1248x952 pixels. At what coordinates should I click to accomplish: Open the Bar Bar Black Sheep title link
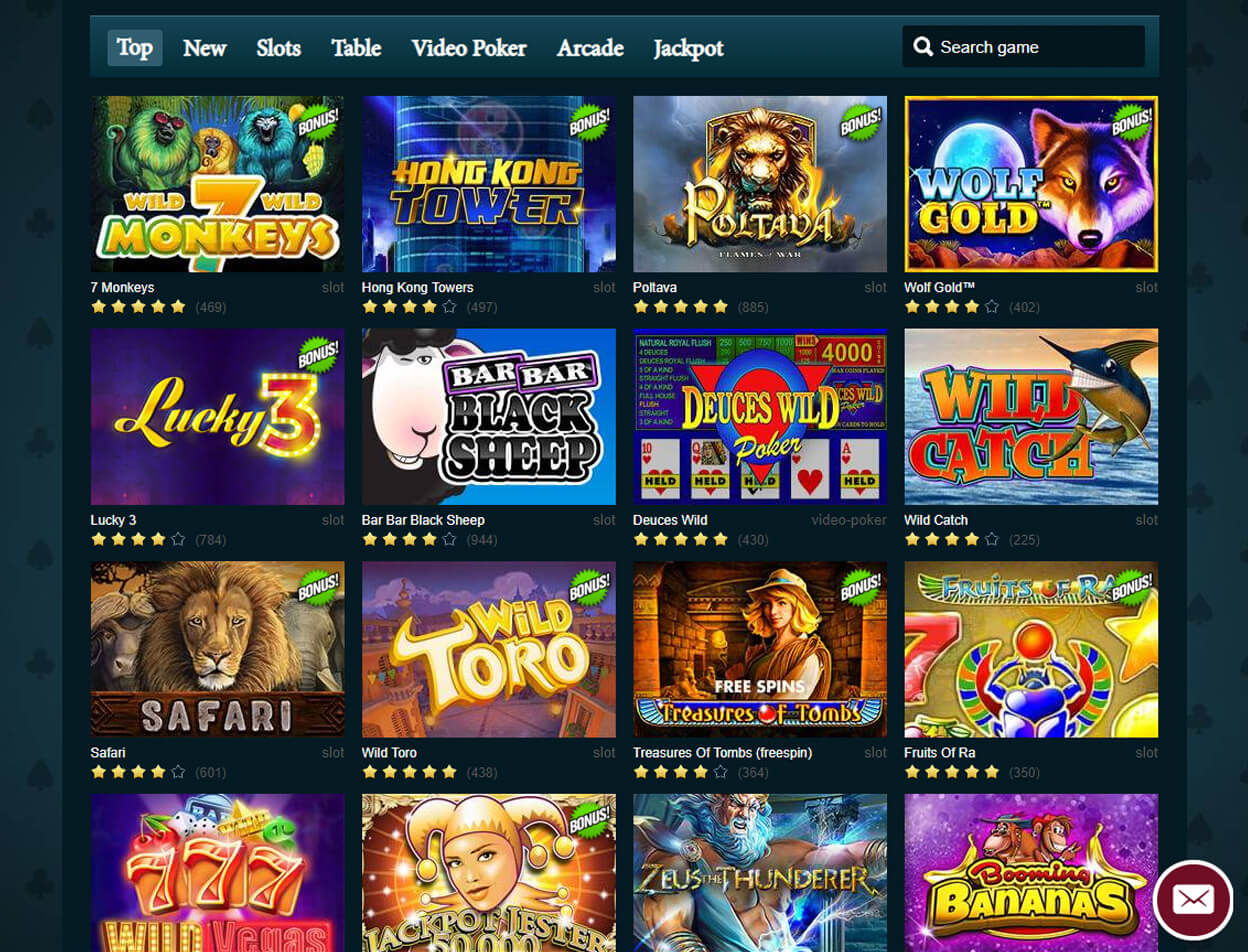coord(423,520)
